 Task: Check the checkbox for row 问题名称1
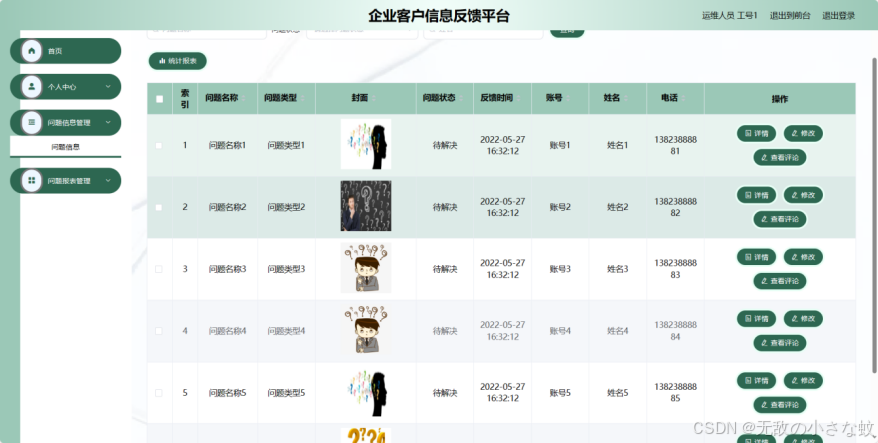(x=159, y=146)
